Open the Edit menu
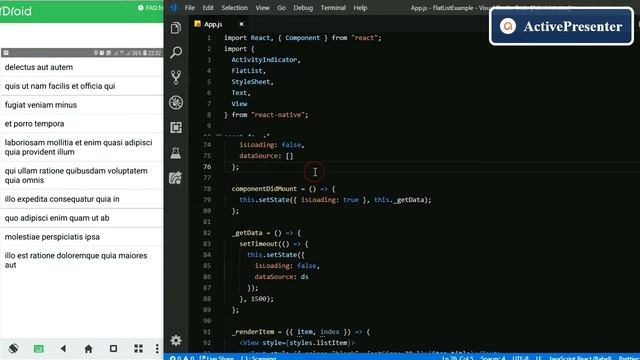The width and height of the screenshot is (640, 360). tap(208, 8)
